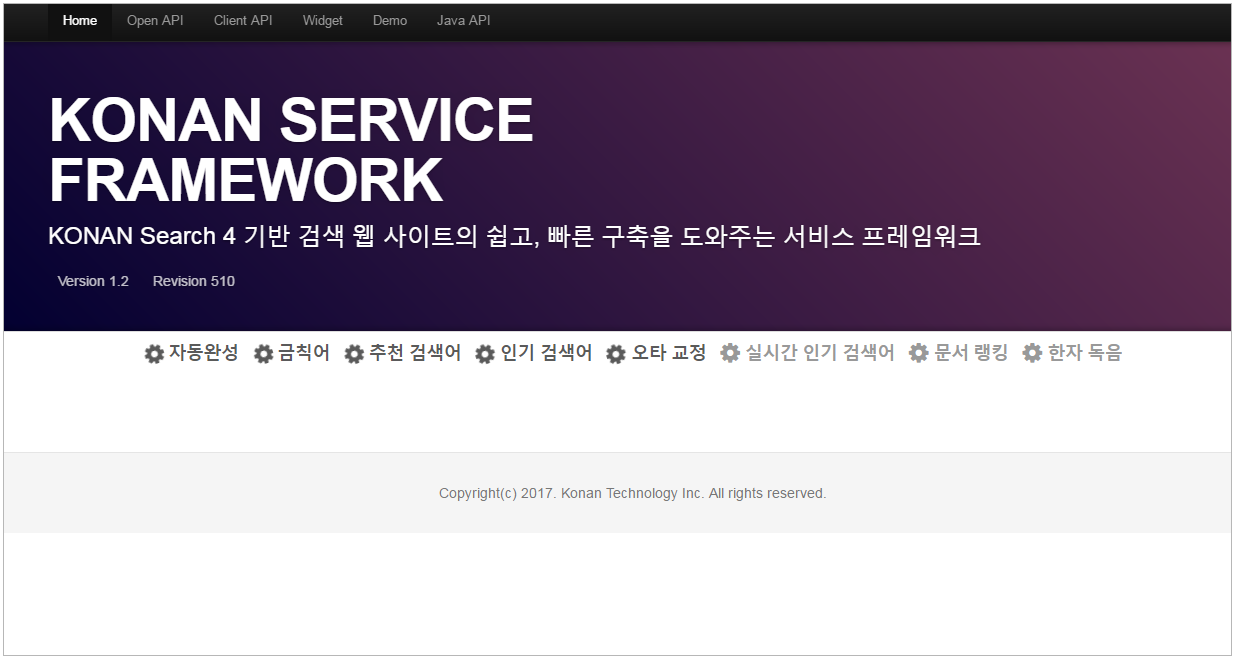Click gear icon beside 추천 검색어
Screen dimensions: 1237x661
pos(354,354)
